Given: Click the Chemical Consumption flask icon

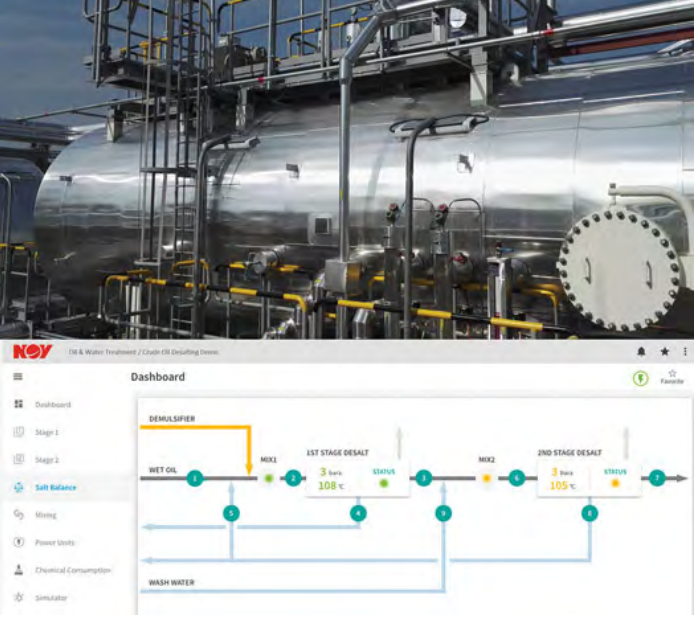Looking at the screenshot, I should tap(18, 570).
